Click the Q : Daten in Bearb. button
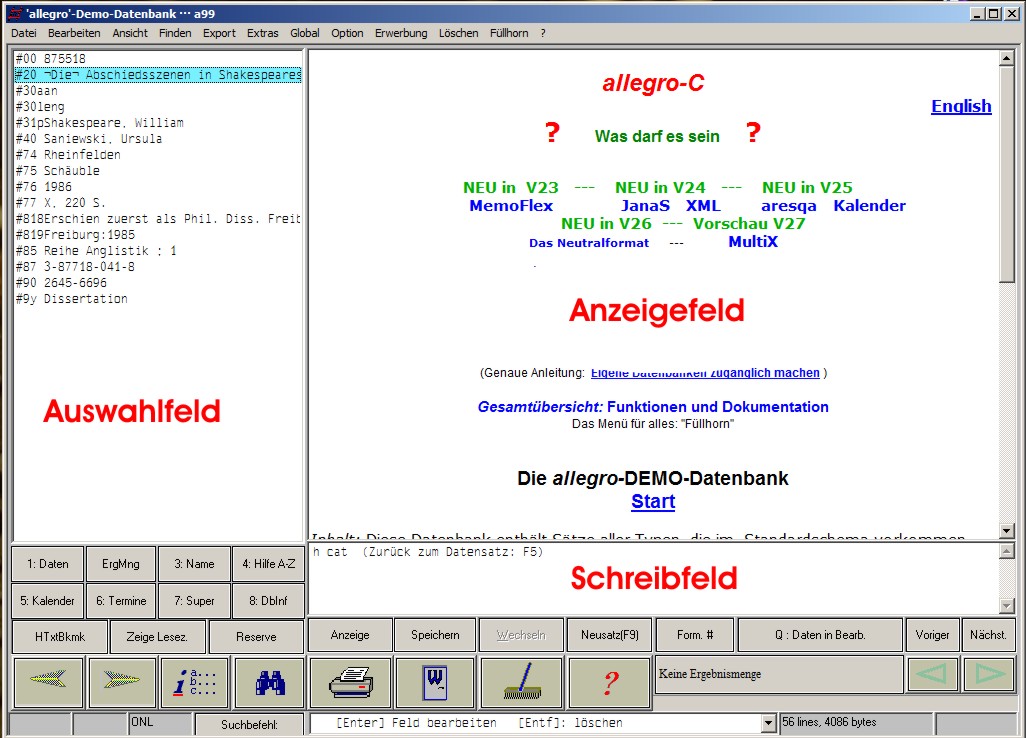The image size is (1026, 738). point(821,635)
